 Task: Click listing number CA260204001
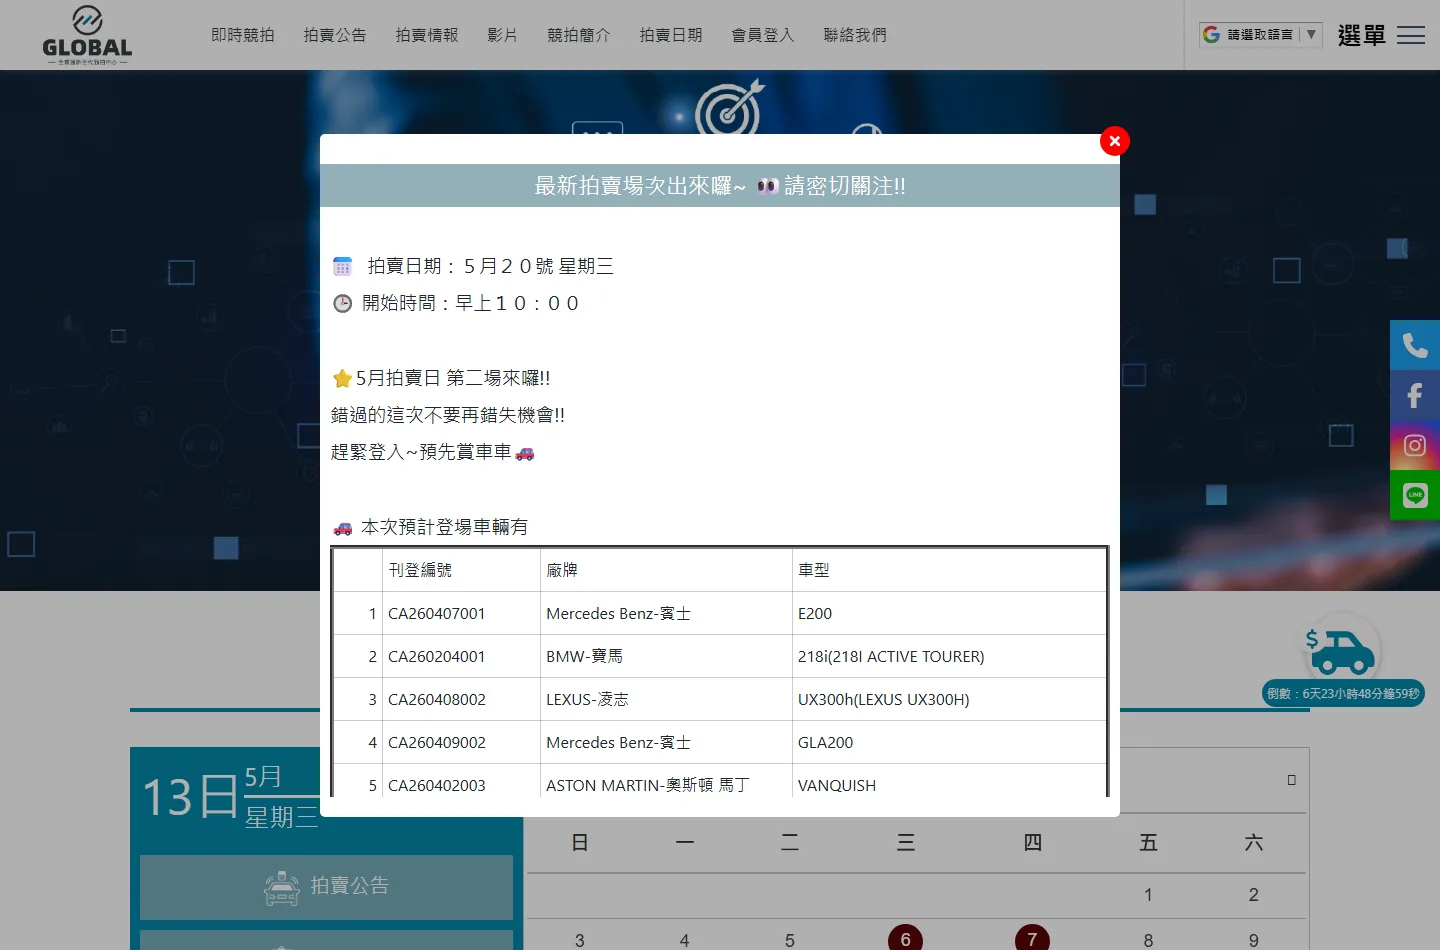pos(436,657)
